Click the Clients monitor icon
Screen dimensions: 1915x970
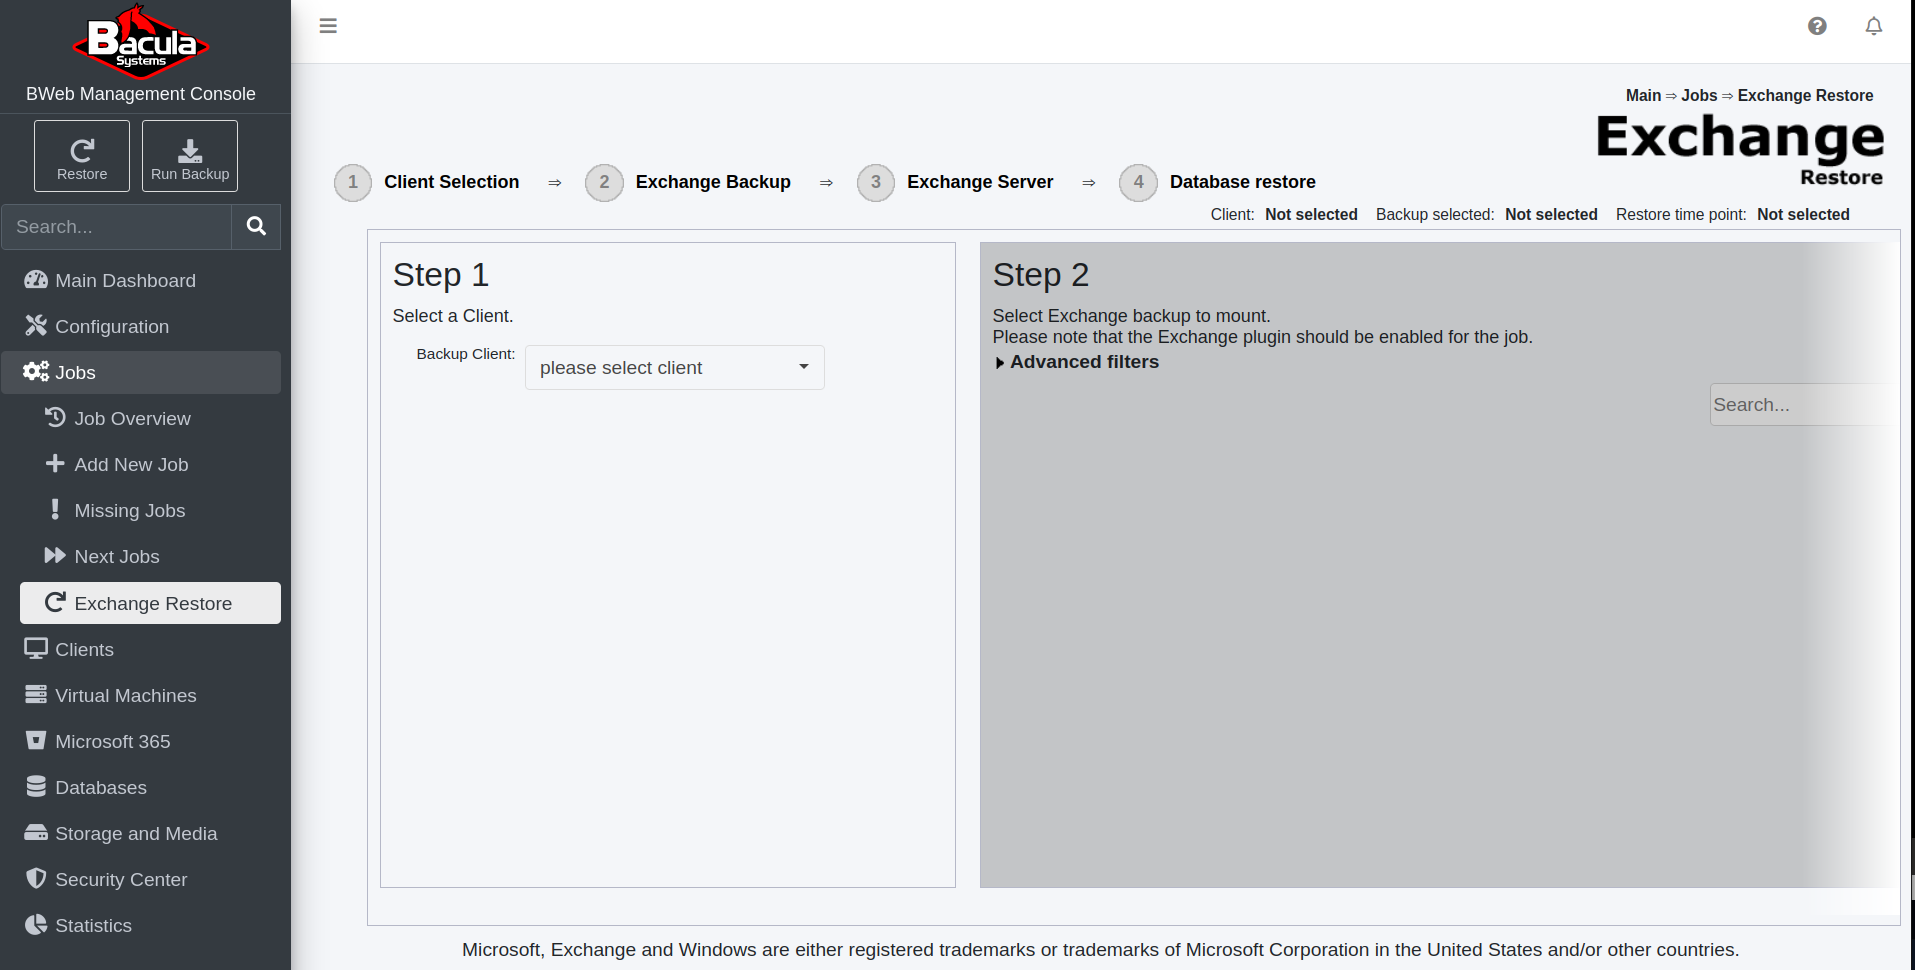click(36, 648)
